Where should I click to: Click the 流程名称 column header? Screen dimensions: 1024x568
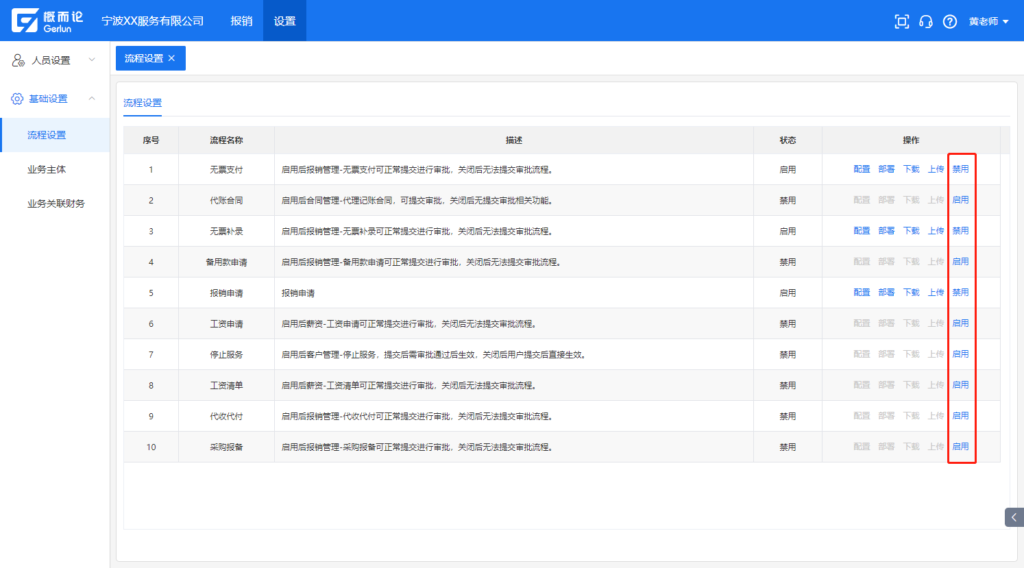[226, 140]
